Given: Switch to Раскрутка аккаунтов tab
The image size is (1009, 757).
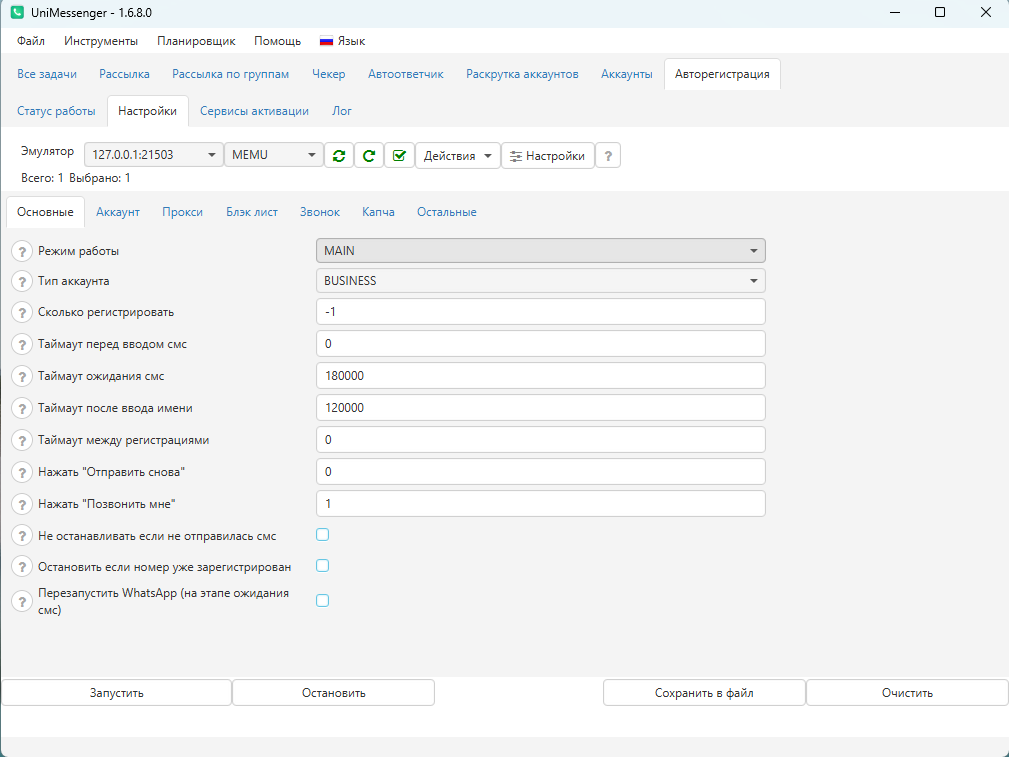Looking at the screenshot, I should click(x=523, y=74).
